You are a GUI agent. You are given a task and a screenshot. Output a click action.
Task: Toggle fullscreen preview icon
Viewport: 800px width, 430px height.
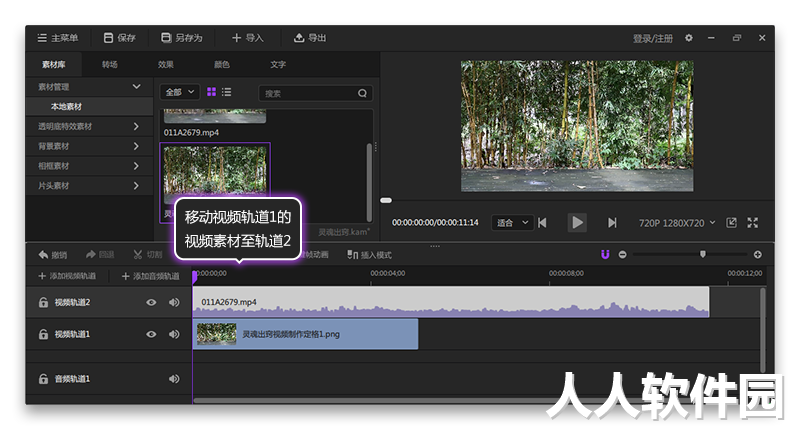click(753, 222)
